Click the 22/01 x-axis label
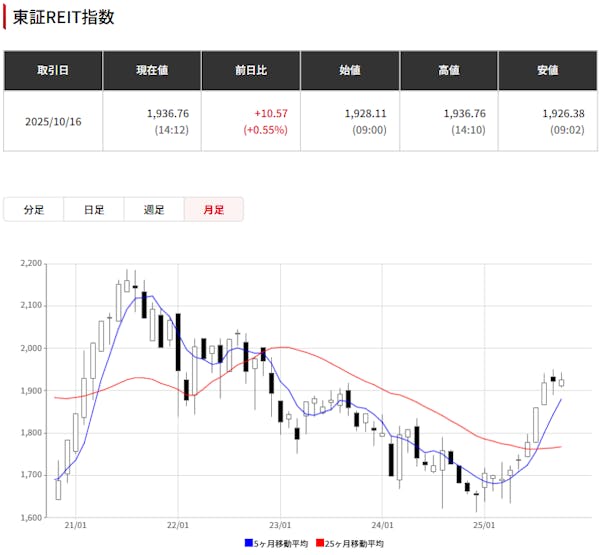600x555 pixels. [x=178, y=525]
